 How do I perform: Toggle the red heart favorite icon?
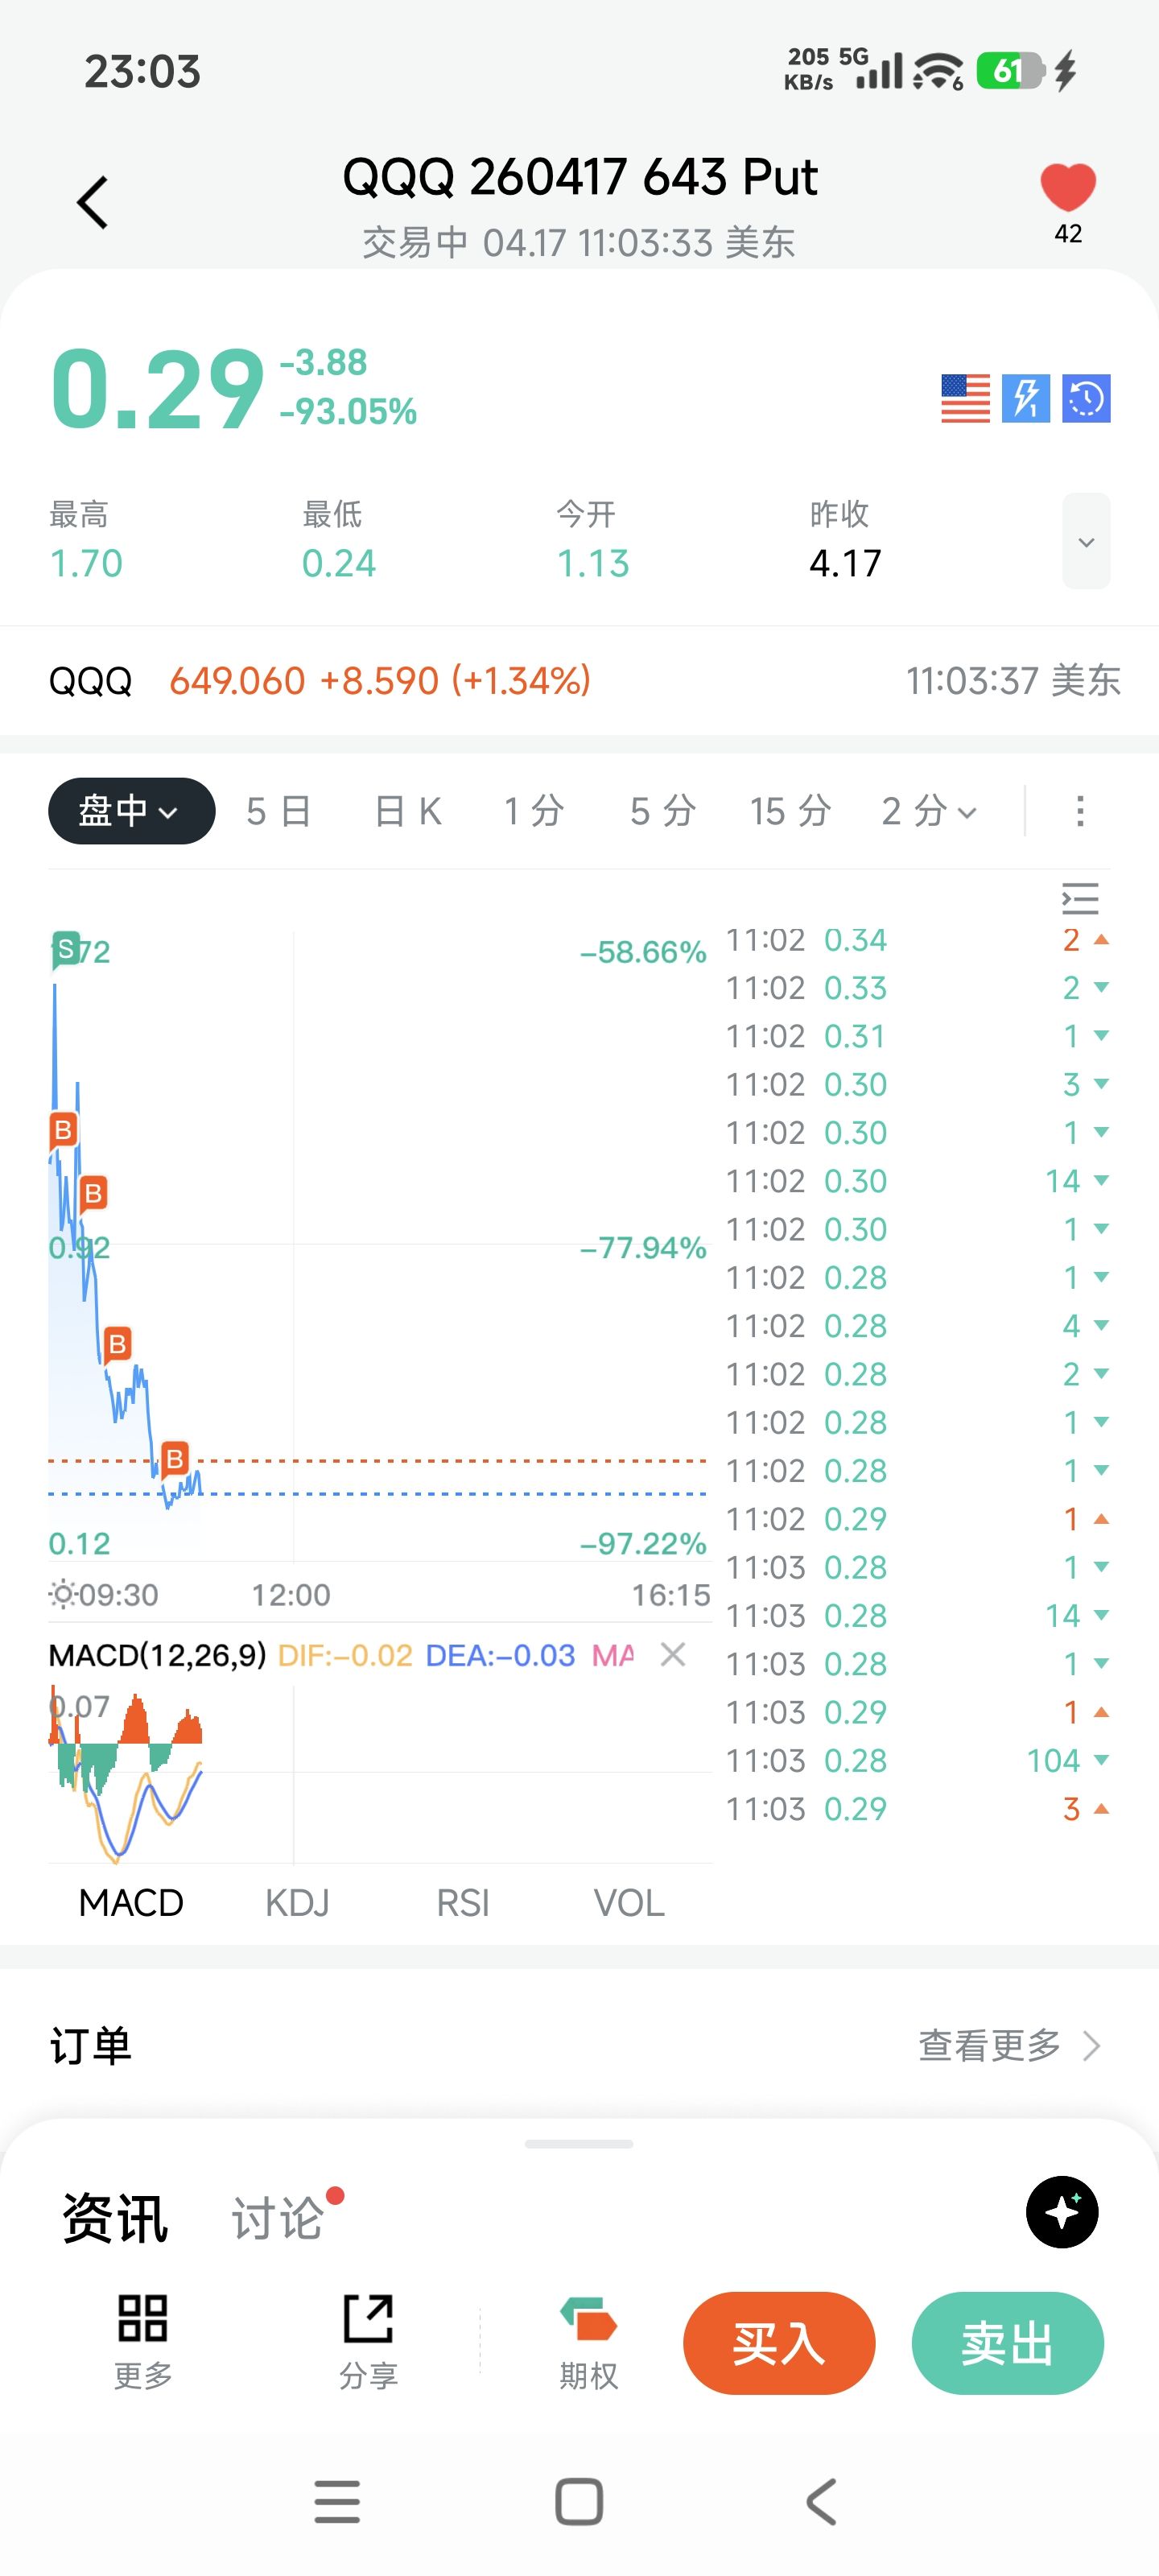click(x=1067, y=188)
